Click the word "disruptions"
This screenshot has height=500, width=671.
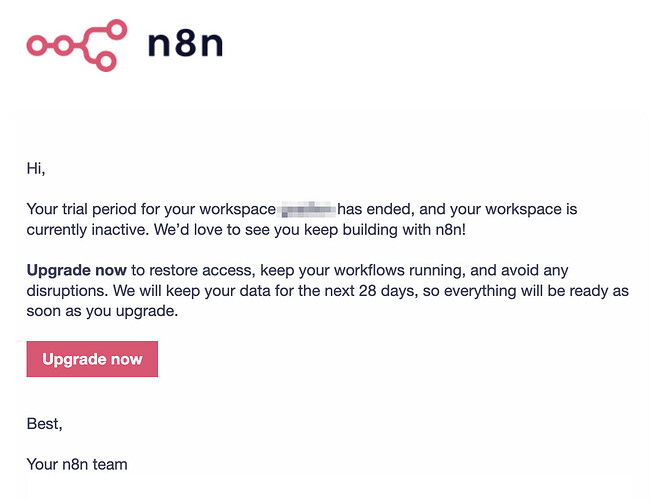point(67,291)
